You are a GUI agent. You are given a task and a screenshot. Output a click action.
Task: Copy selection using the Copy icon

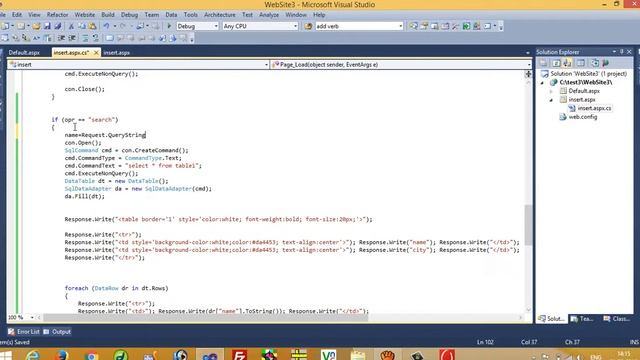click(x=82, y=26)
